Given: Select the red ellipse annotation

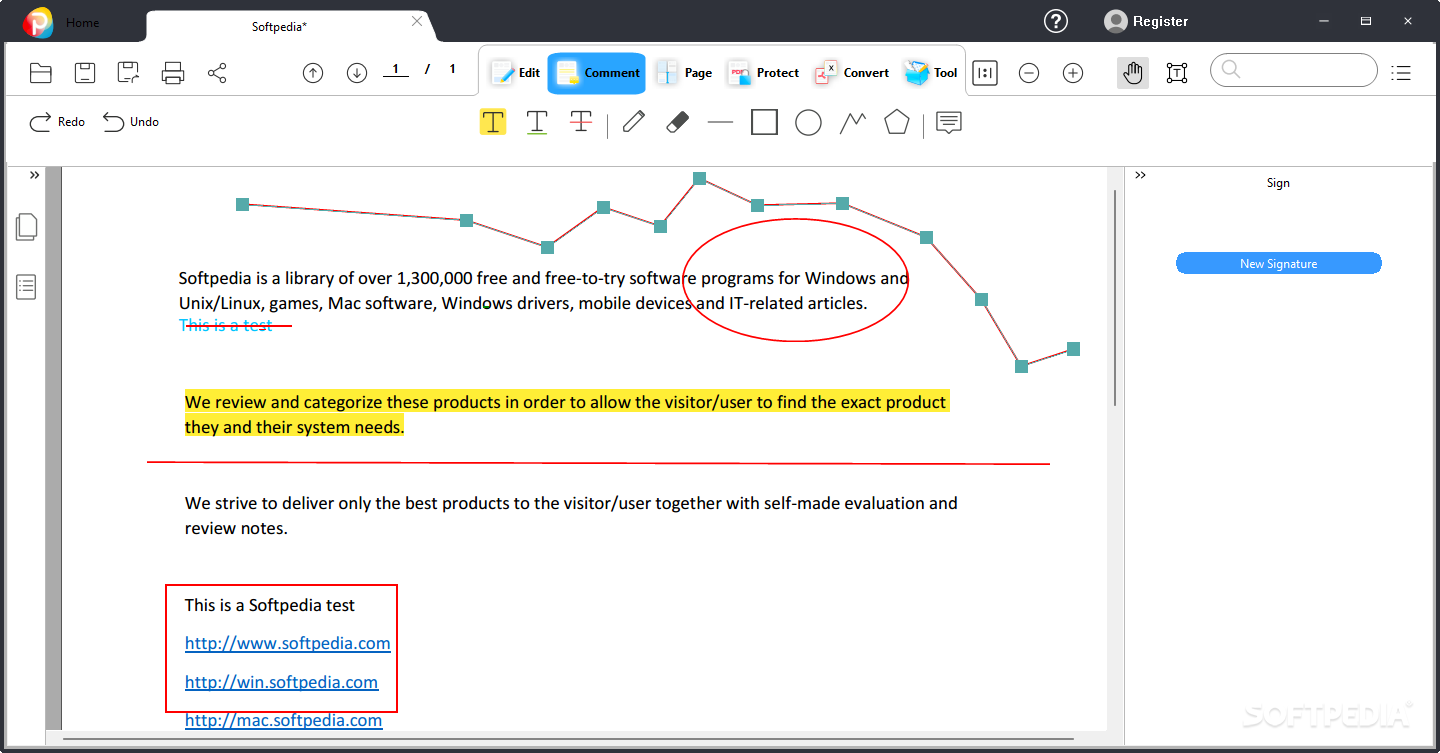Looking at the screenshot, I should pyautogui.click(x=796, y=280).
